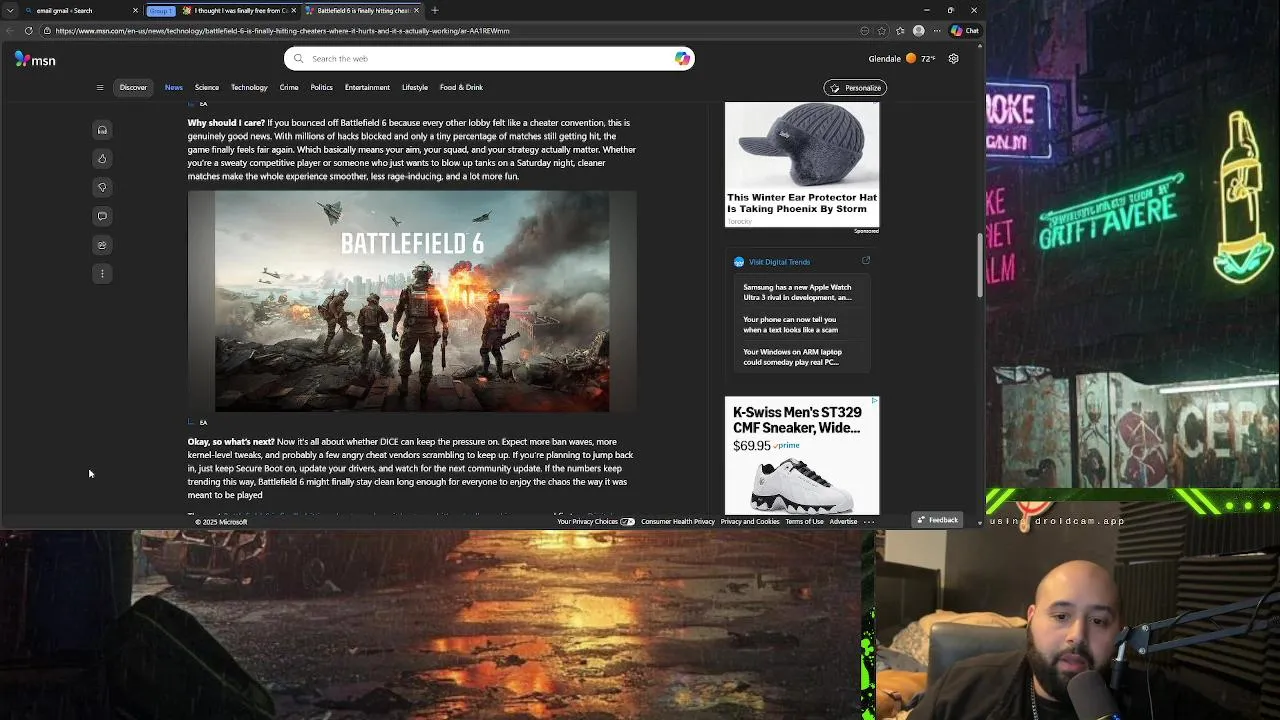This screenshot has width=1280, height=720.
Task: Click the Advertise footer link
Action: tap(843, 522)
